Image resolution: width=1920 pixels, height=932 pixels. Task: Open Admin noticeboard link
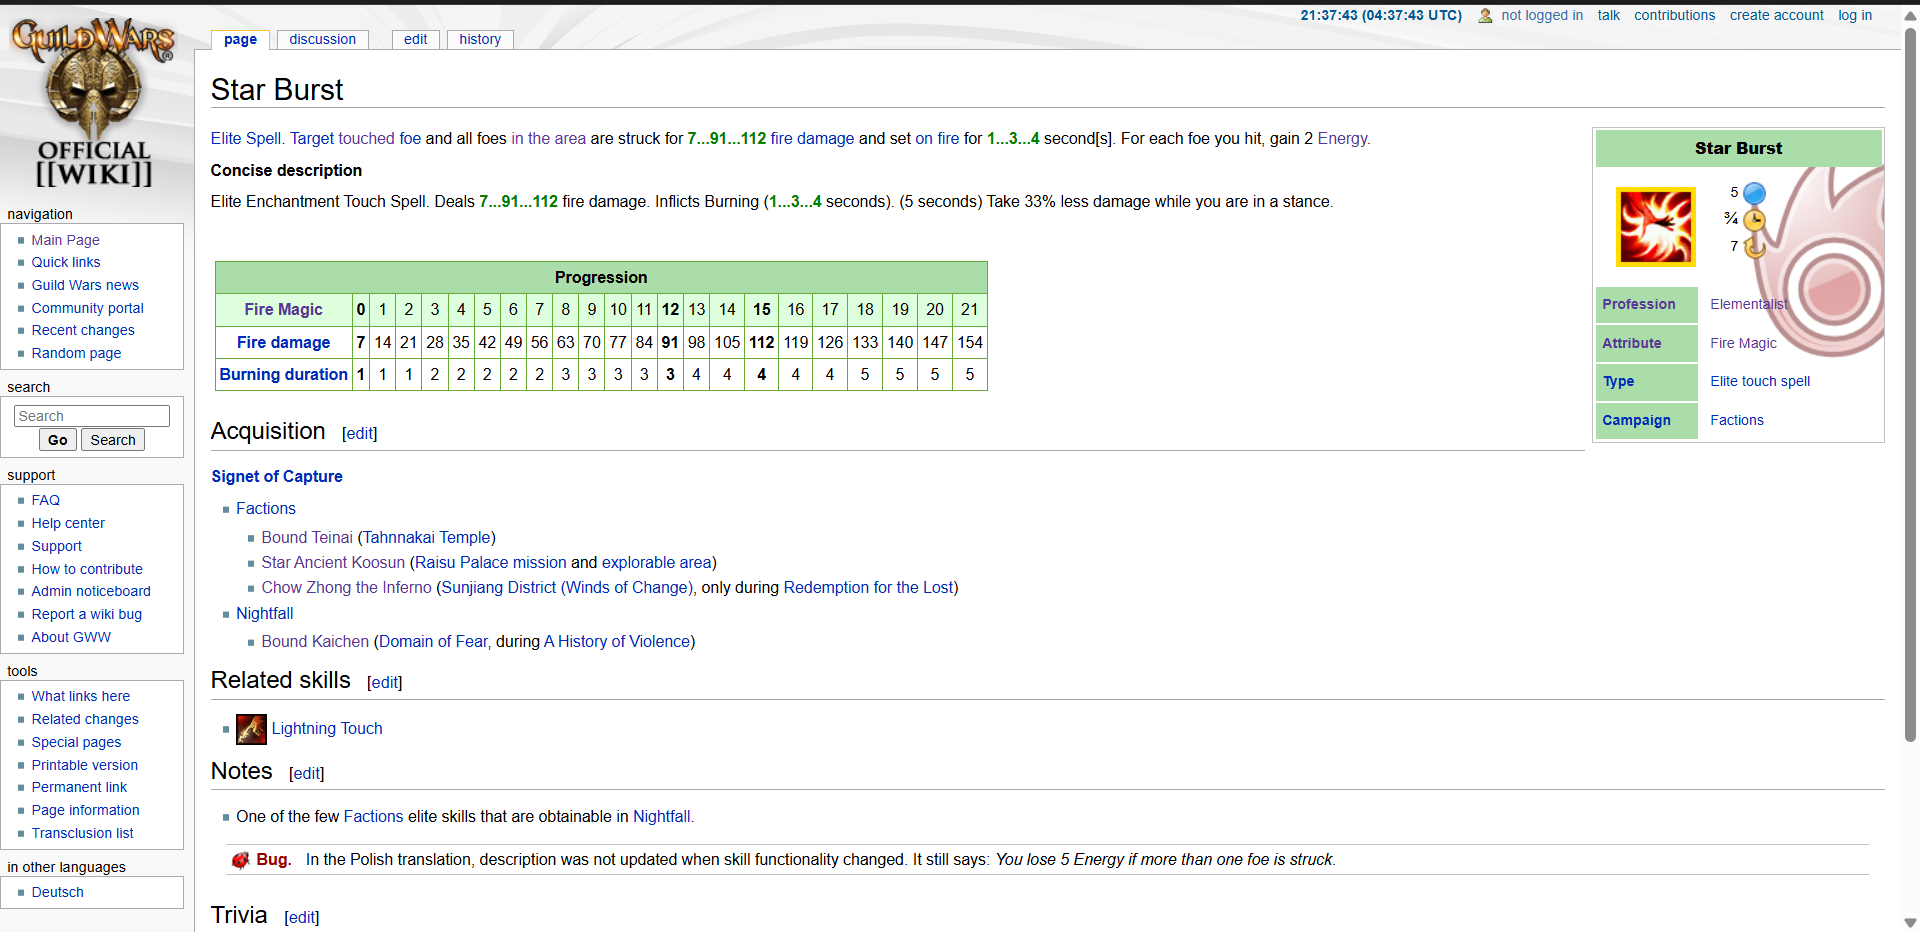point(91,591)
